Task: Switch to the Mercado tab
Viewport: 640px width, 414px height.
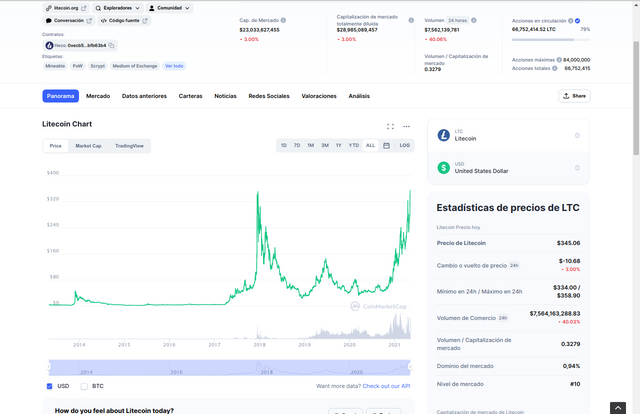Action: (98, 96)
